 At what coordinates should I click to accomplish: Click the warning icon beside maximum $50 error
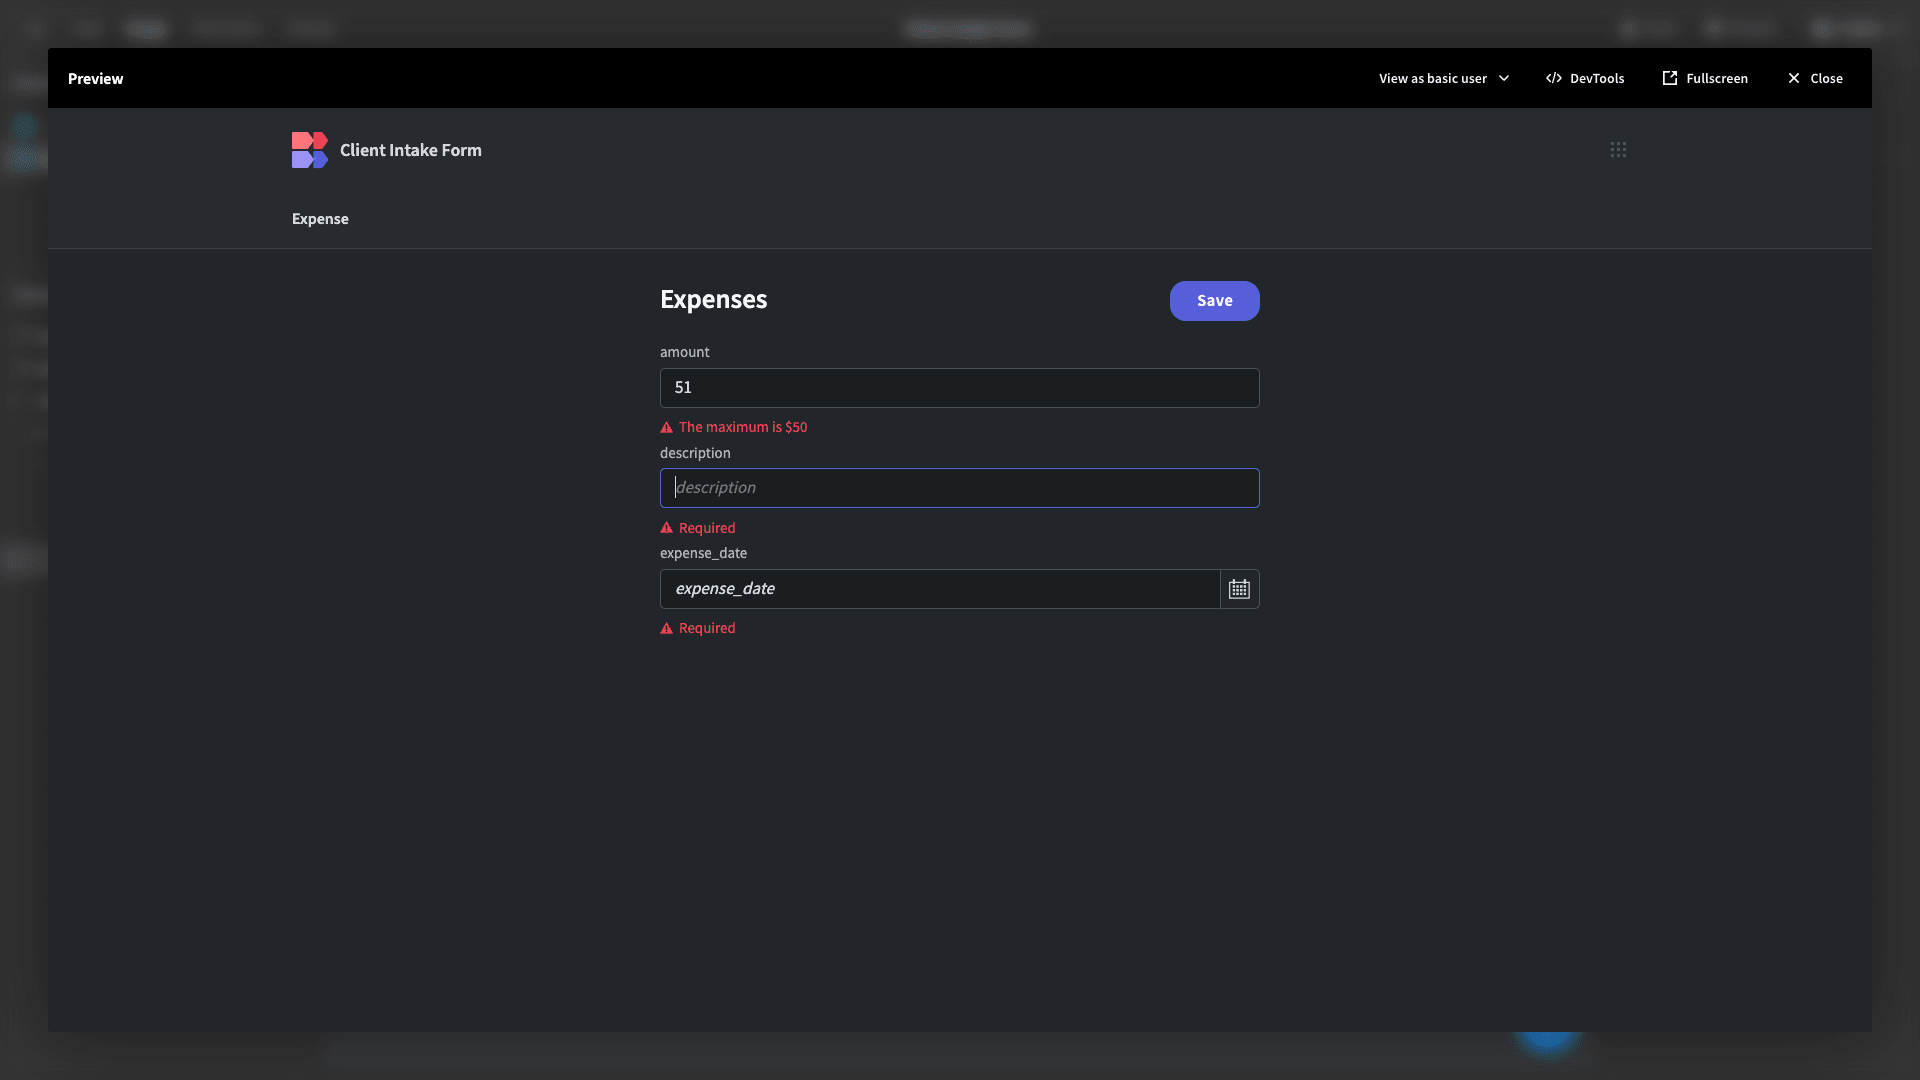click(x=667, y=427)
